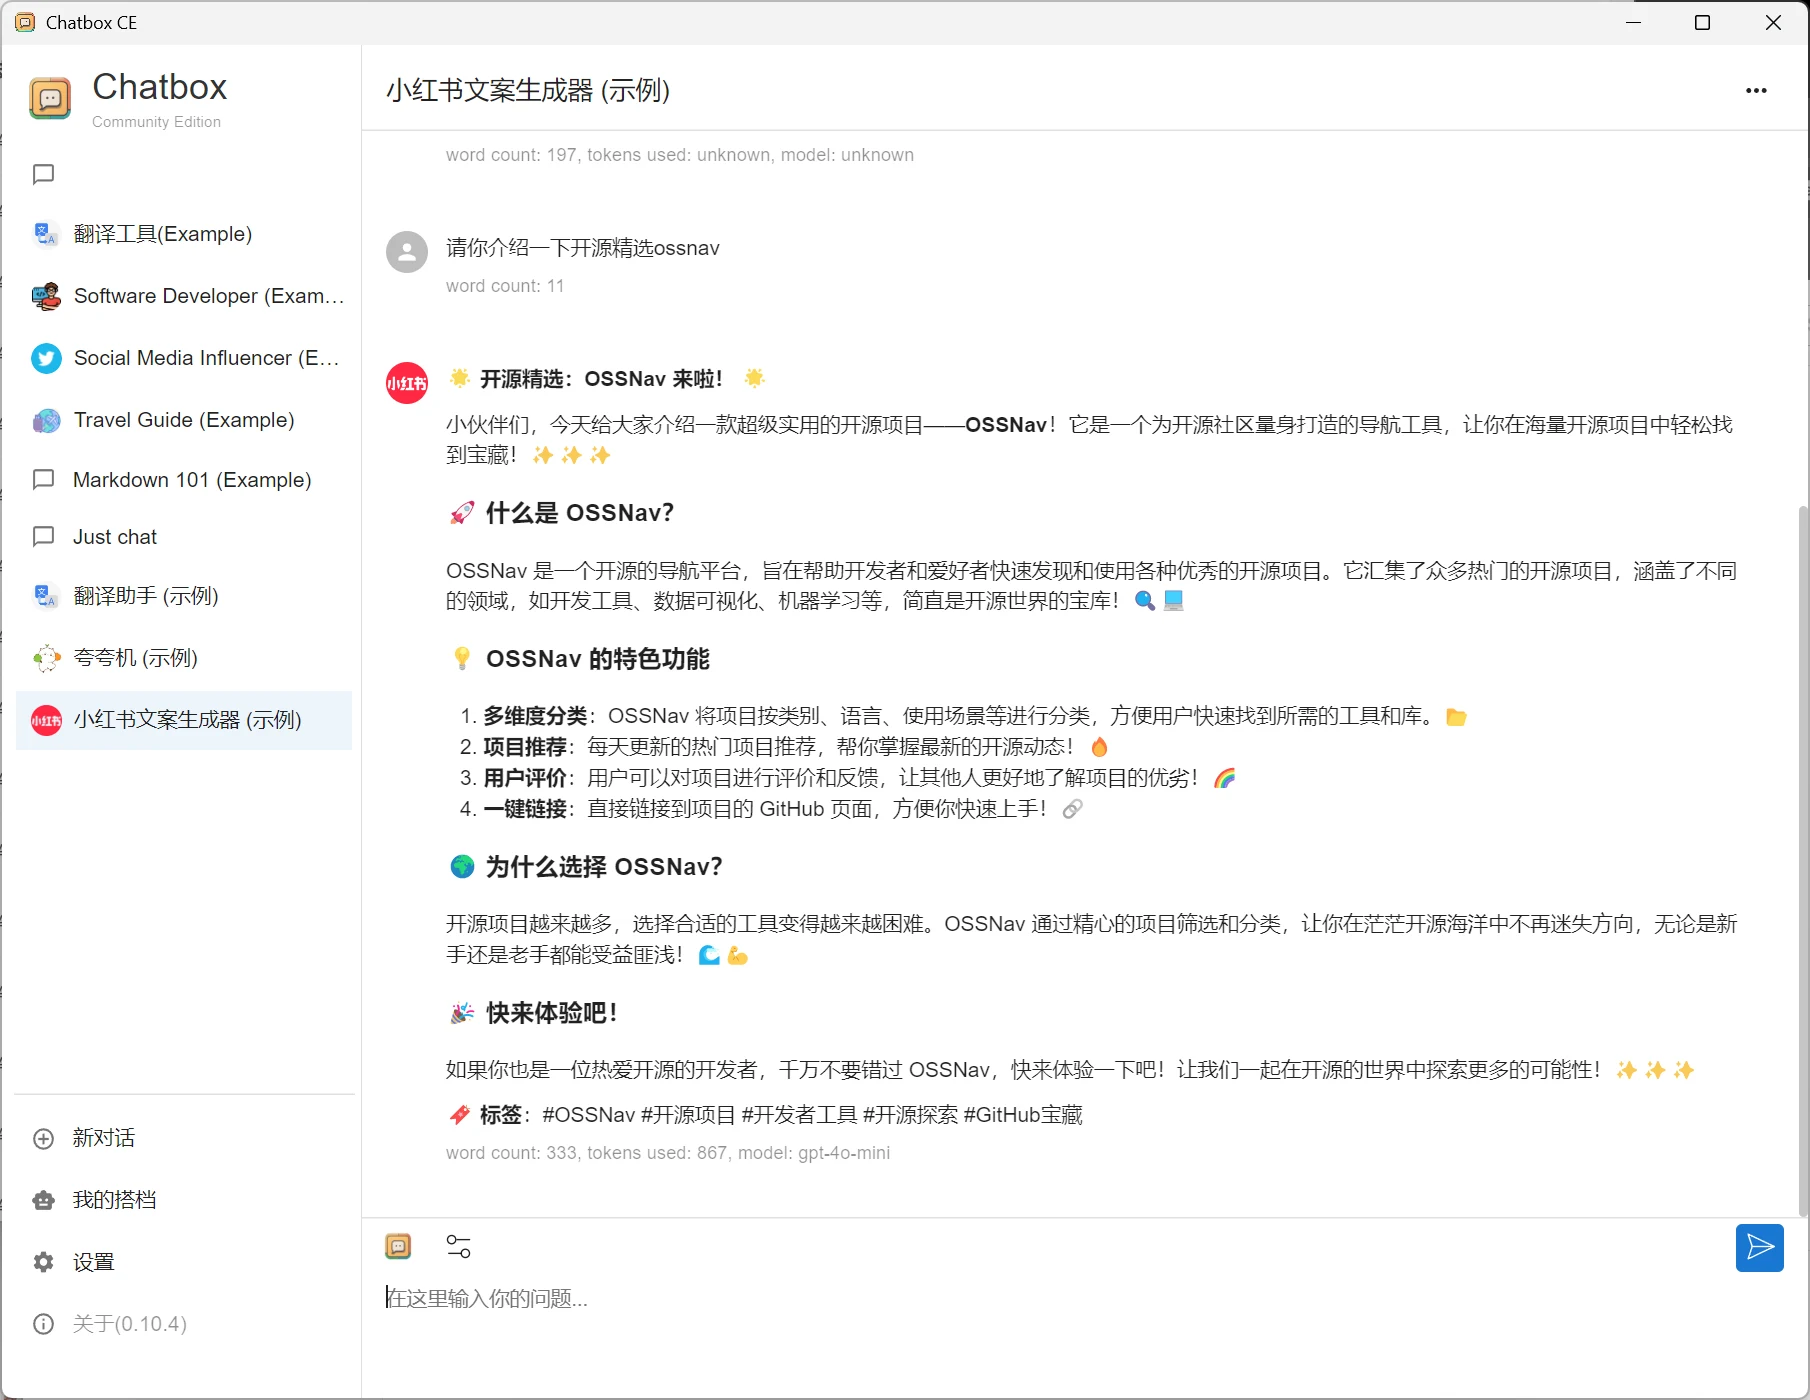This screenshot has width=1810, height=1400.
Task: Click the gray user avatar
Action: (407, 252)
